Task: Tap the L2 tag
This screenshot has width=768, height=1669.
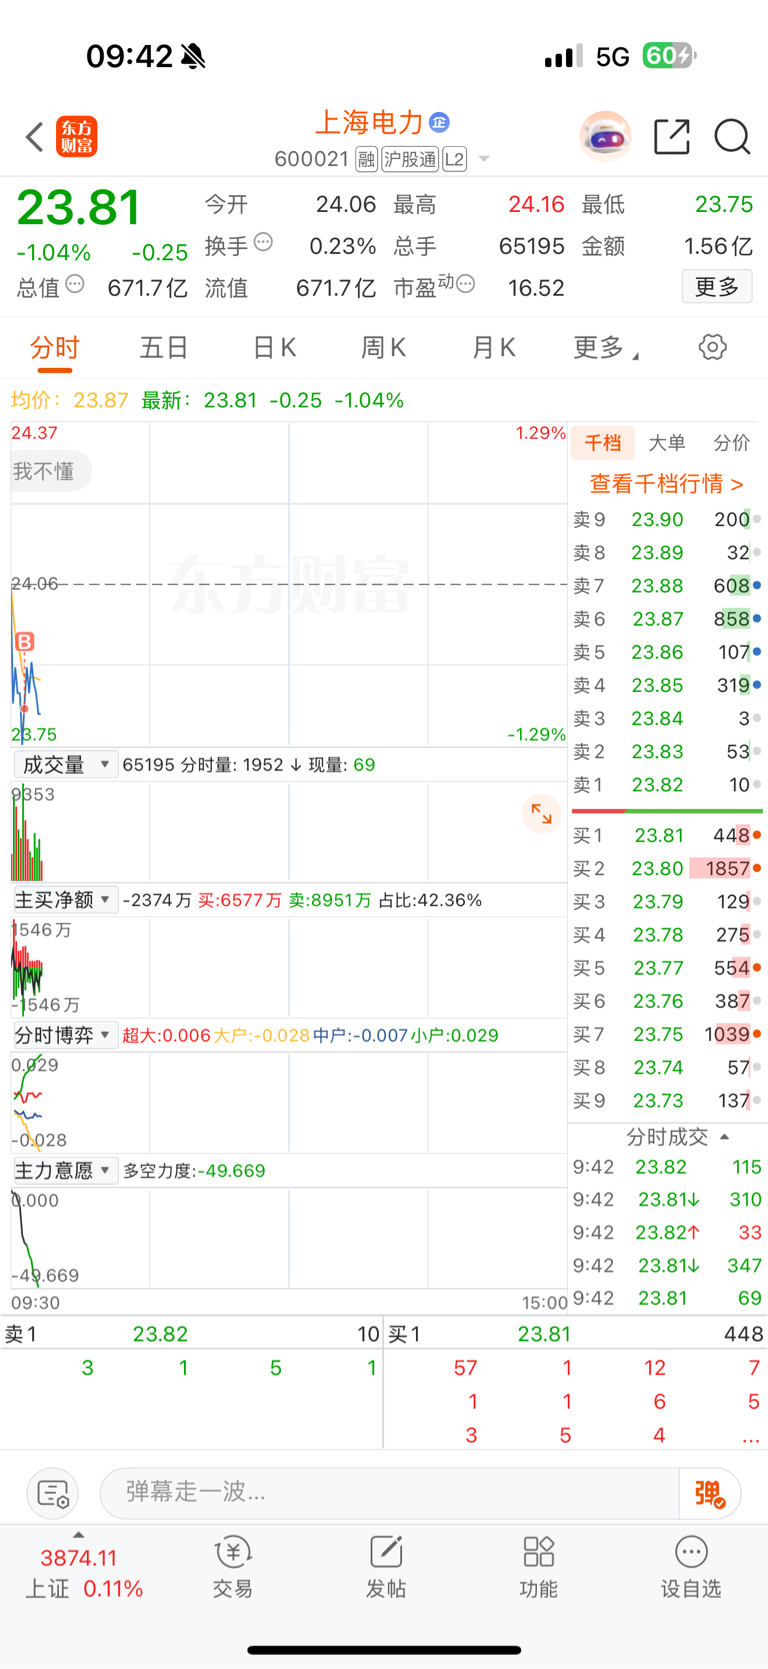Action: point(454,159)
